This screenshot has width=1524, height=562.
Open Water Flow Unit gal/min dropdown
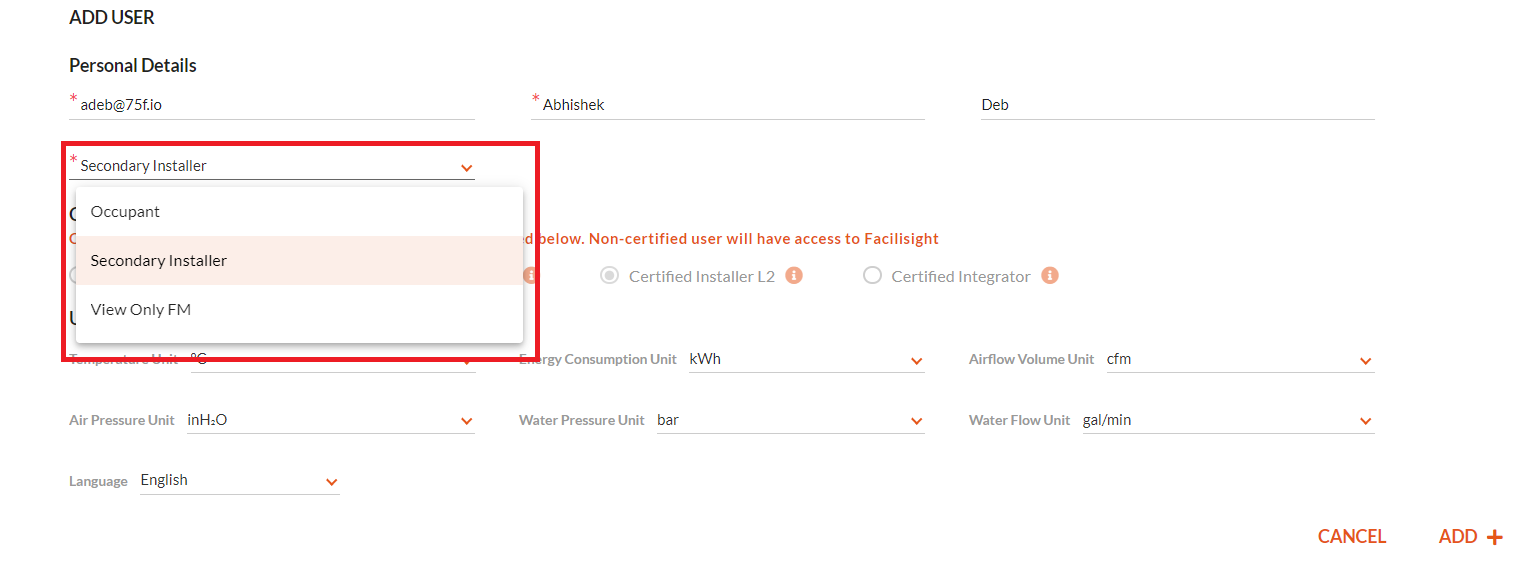1228,421
